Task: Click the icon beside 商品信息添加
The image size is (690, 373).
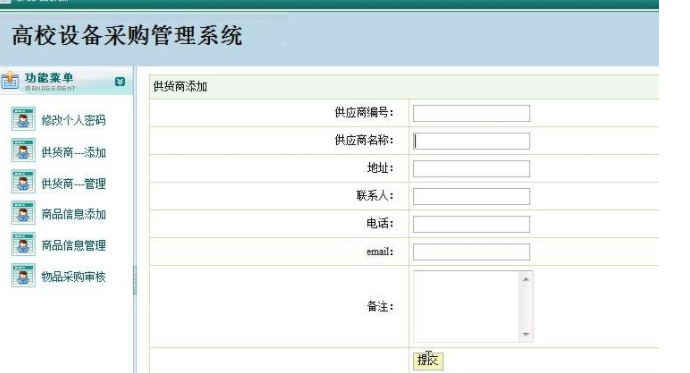Action: pos(23,213)
